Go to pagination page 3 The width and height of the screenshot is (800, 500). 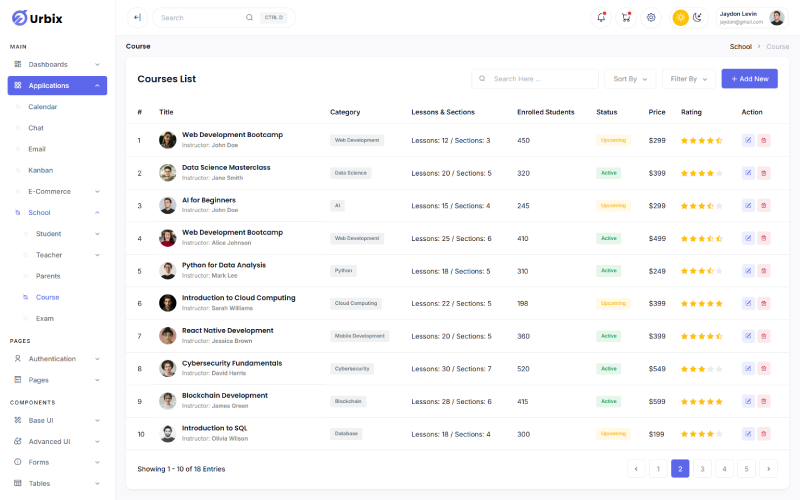(702, 469)
